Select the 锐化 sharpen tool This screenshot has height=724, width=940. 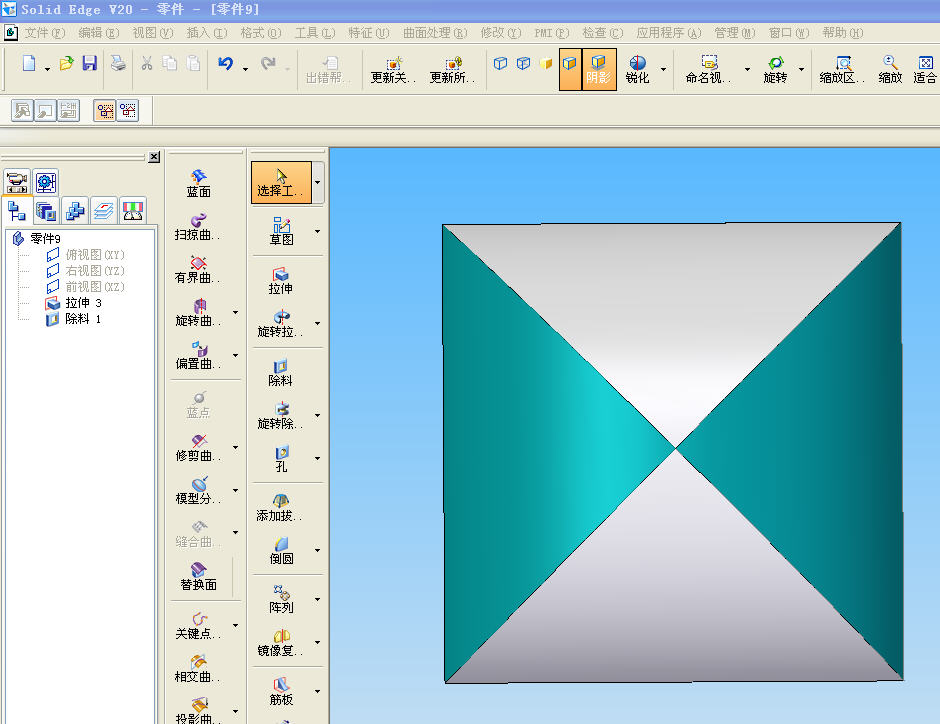(x=637, y=70)
